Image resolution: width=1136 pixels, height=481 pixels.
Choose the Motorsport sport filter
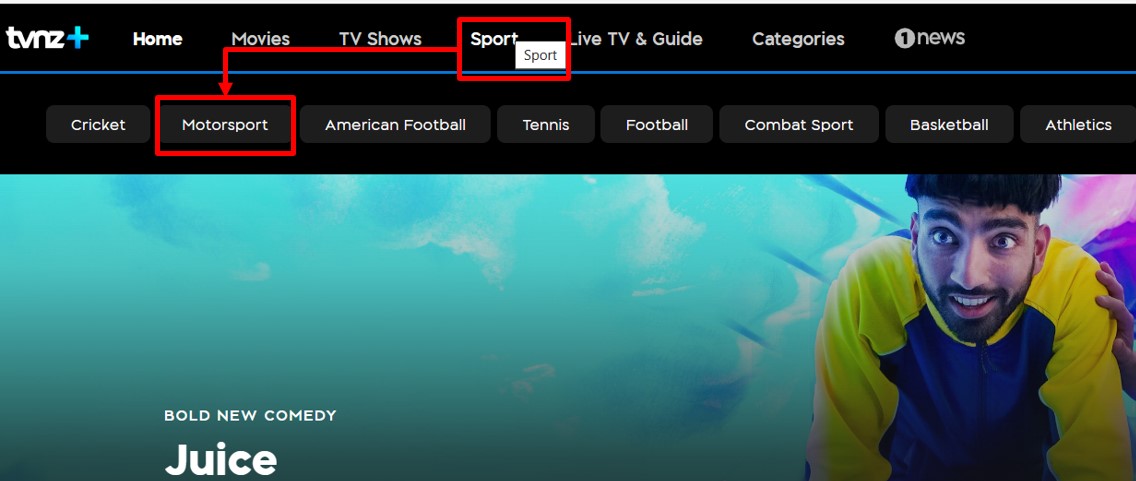point(225,125)
